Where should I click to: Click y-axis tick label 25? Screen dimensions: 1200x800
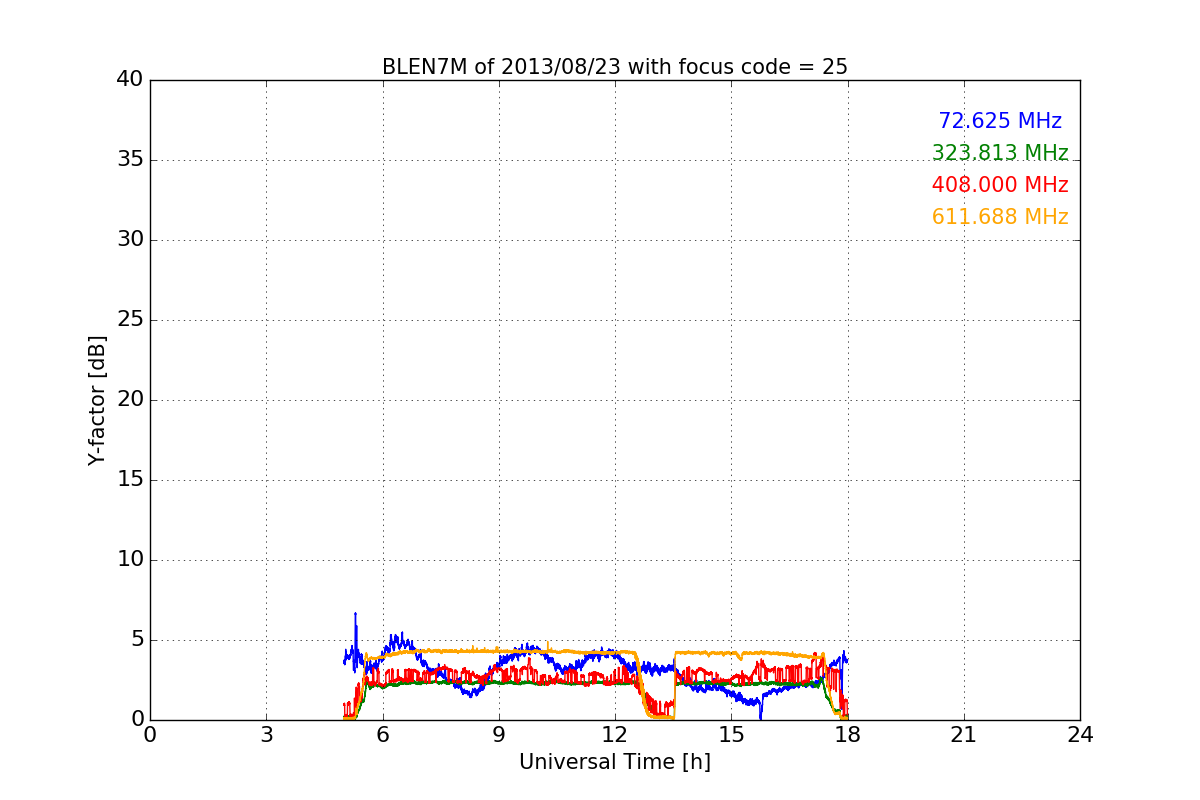point(130,320)
